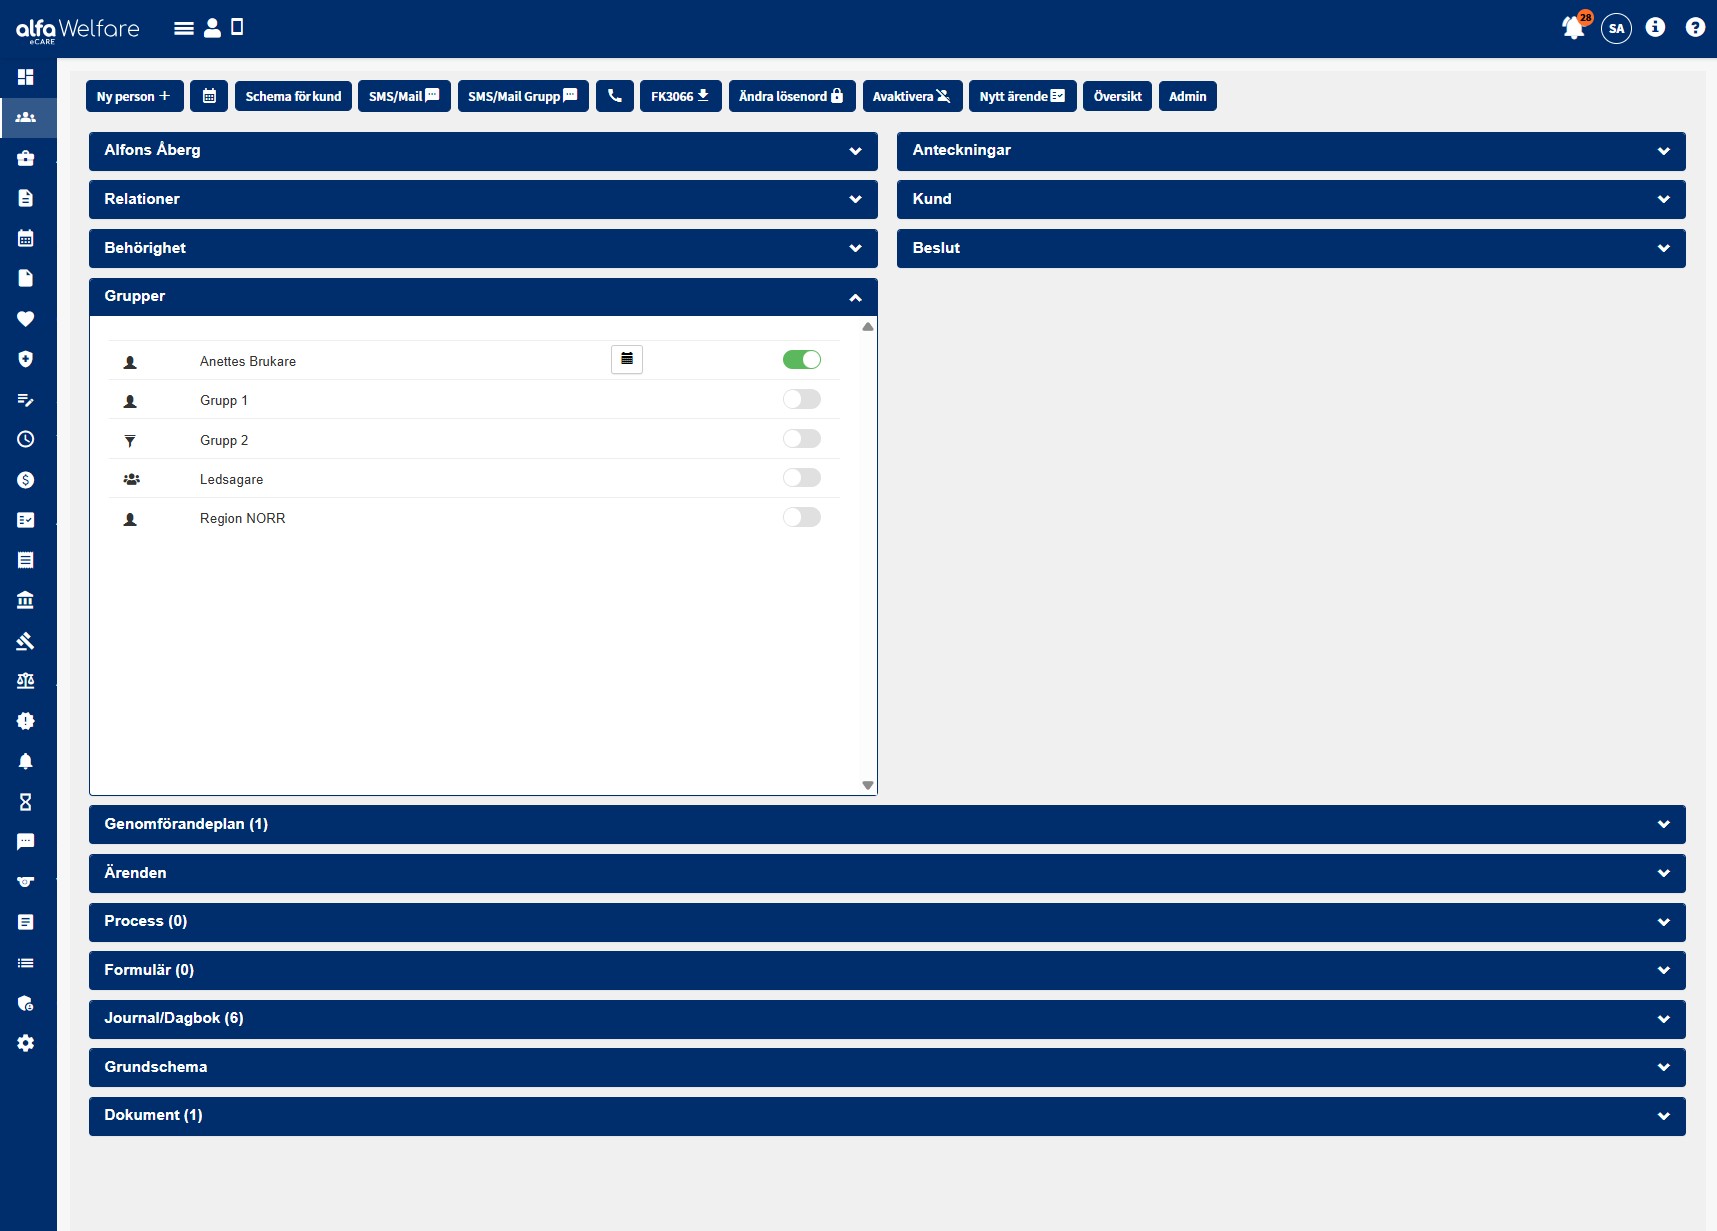The width and height of the screenshot is (1717, 1231).
Task: Enable the Grupp 1 toggle
Action: click(801, 400)
